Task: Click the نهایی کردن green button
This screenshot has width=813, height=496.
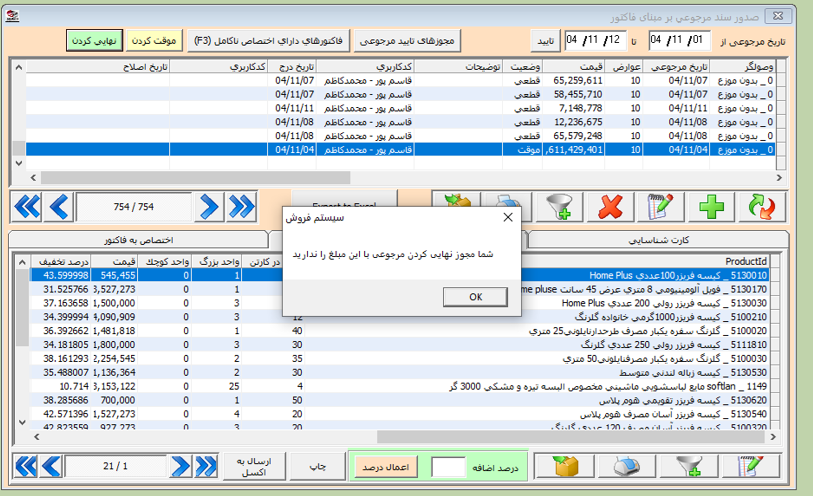Action: pos(93,40)
